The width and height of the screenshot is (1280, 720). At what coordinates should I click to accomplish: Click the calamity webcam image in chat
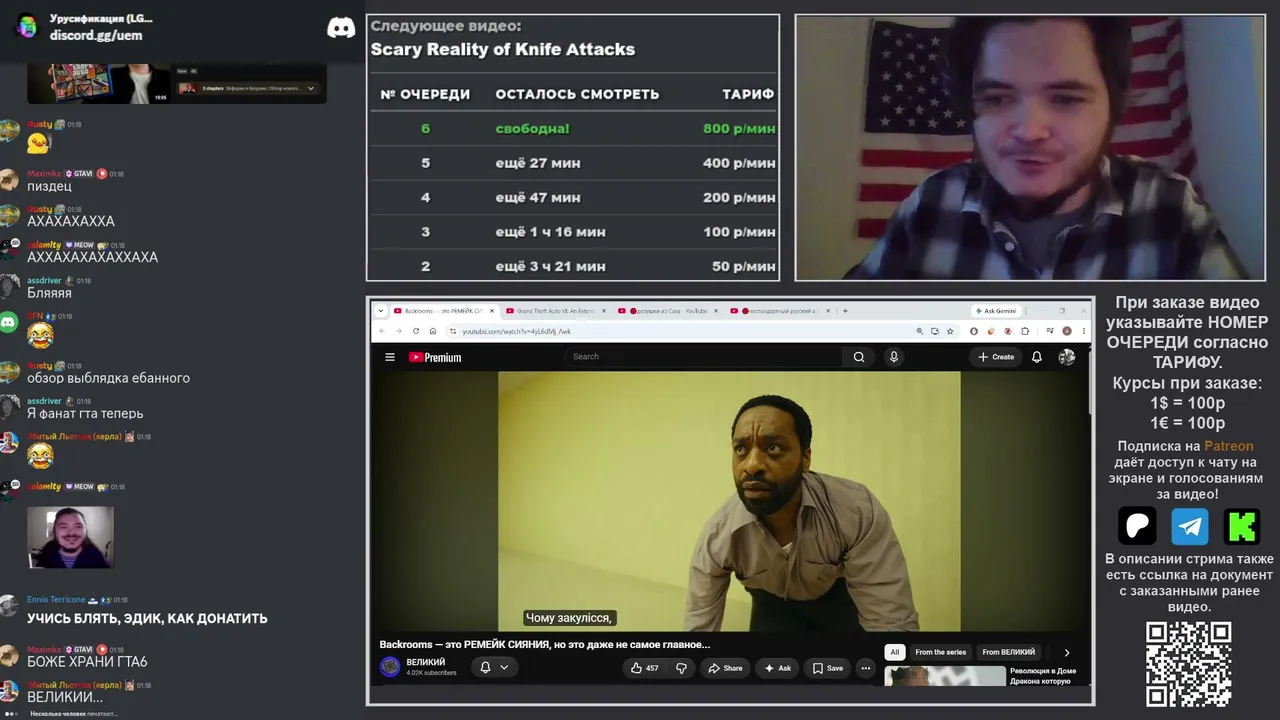pos(70,537)
